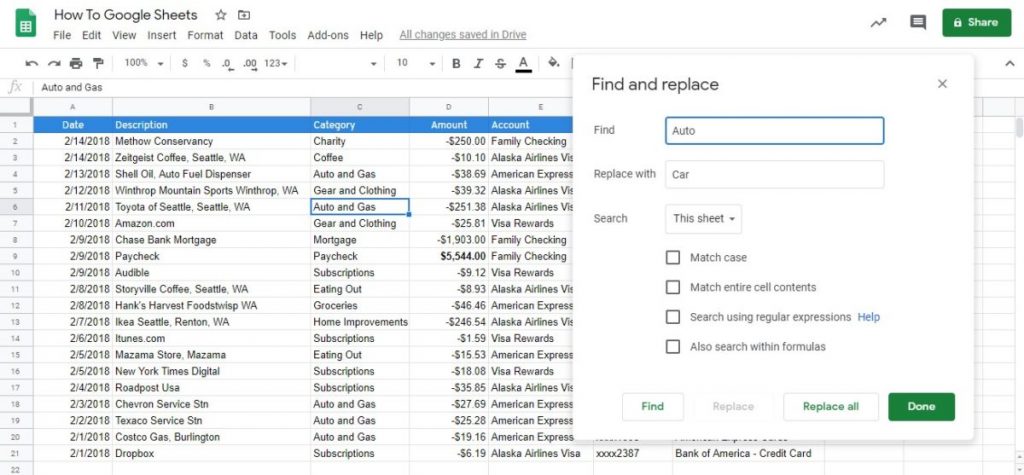Expand the font size 10 dropdown
The width and height of the screenshot is (1024, 475).
point(411,63)
